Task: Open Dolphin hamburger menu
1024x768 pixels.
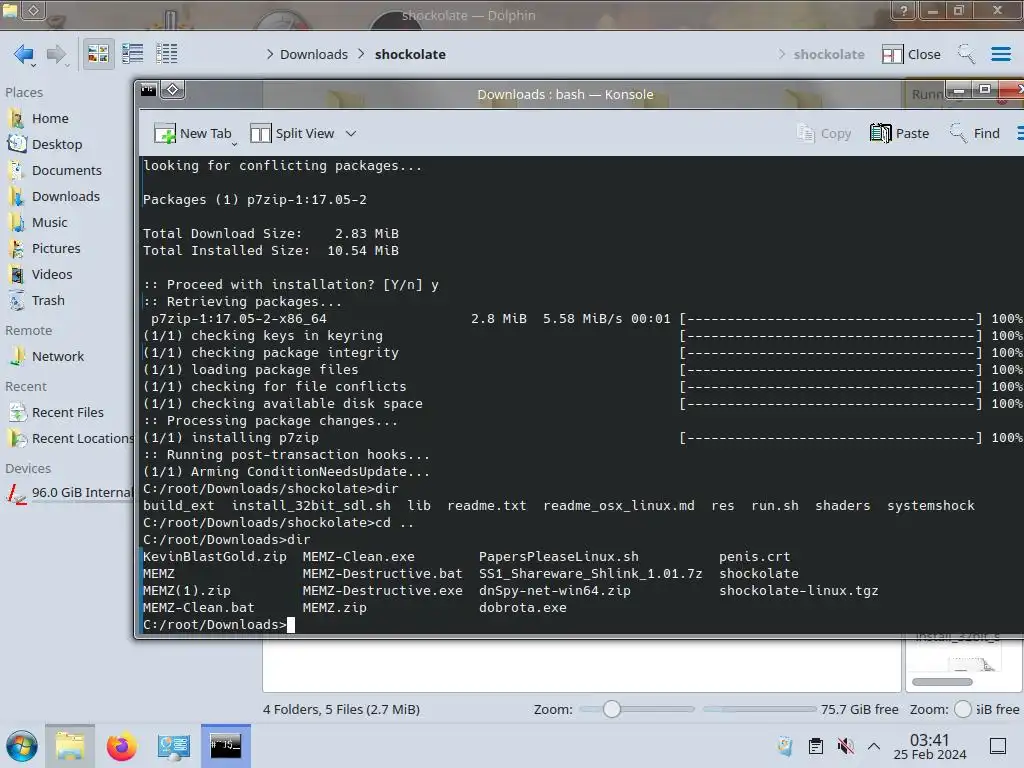Action: point(1000,54)
